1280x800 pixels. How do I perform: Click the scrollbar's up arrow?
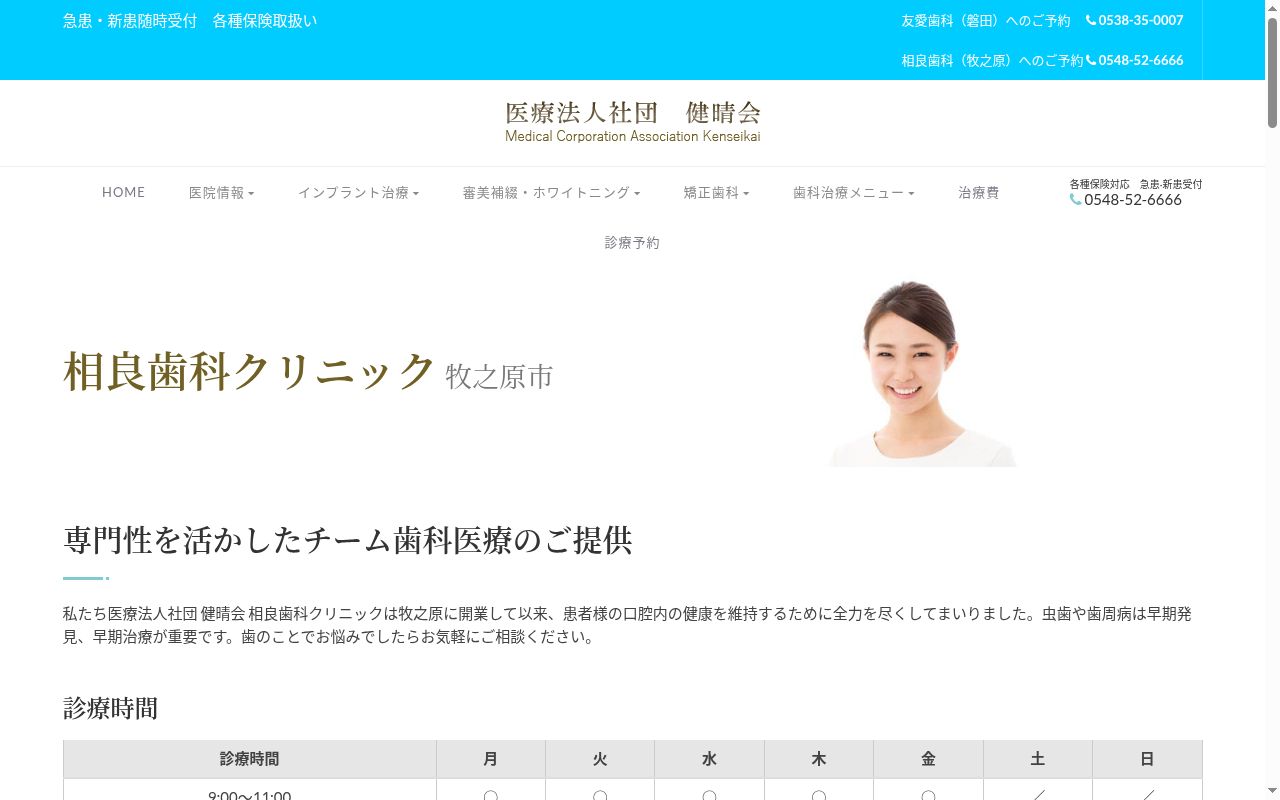[x=1272, y=7]
